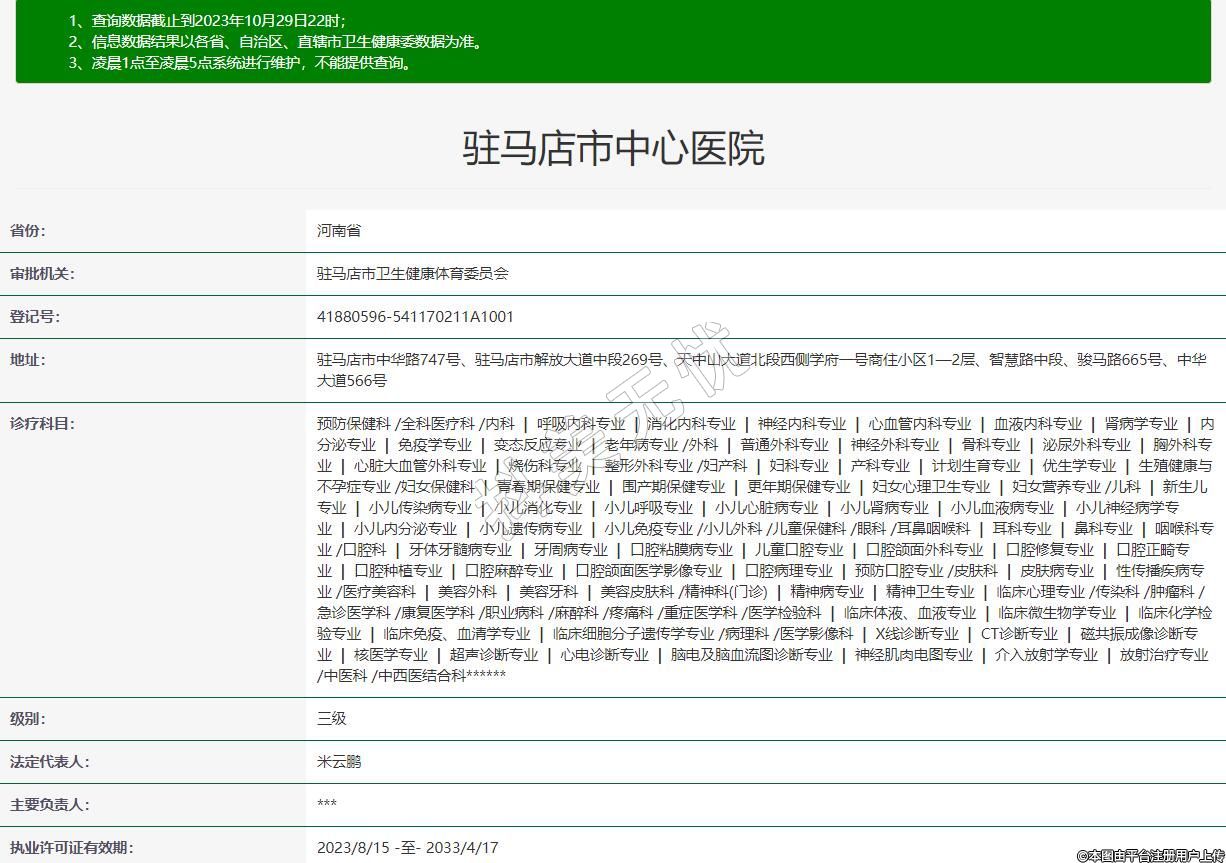The image size is (1226, 863).
Task: Click the validity dates 2023/8/15 -至- 2033/4/17
Action: click(x=407, y=848)
